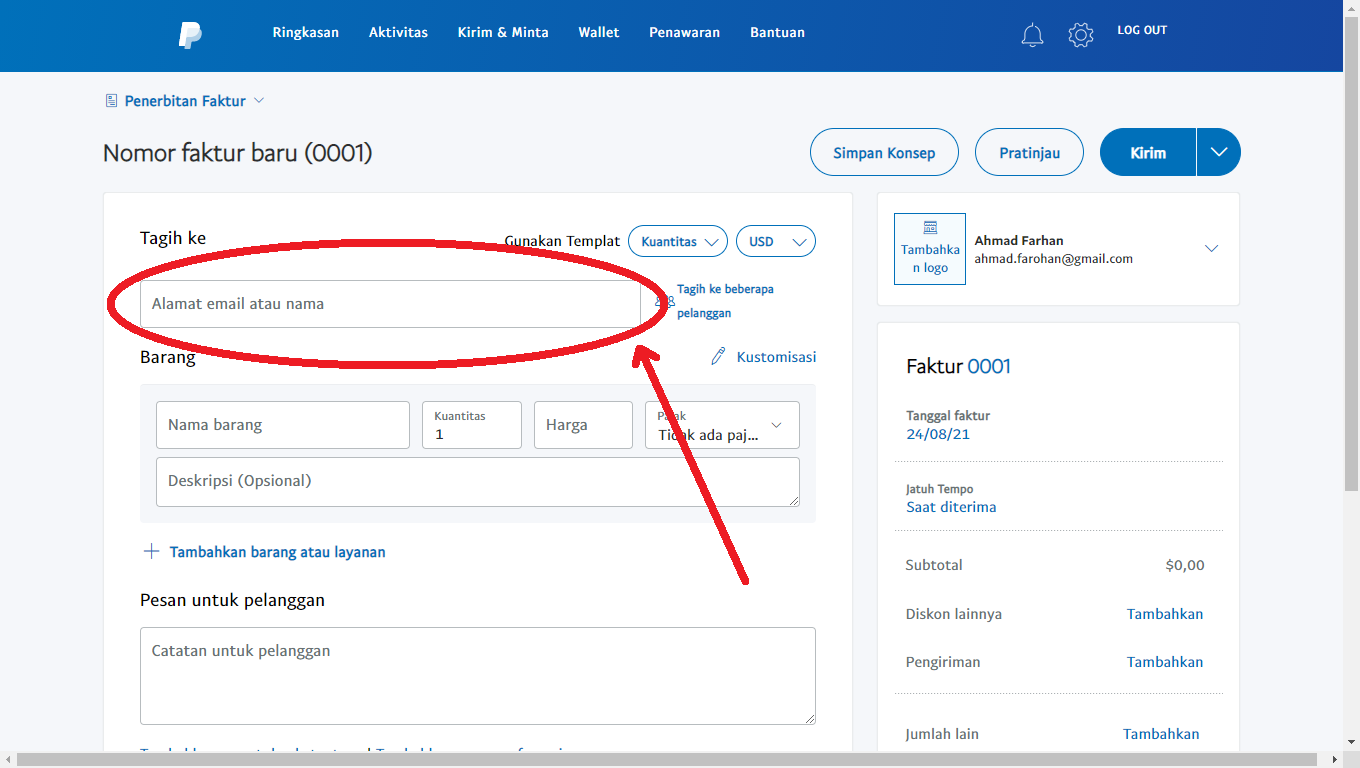Click the Saat diterima due date link

(x=951, y=506)
